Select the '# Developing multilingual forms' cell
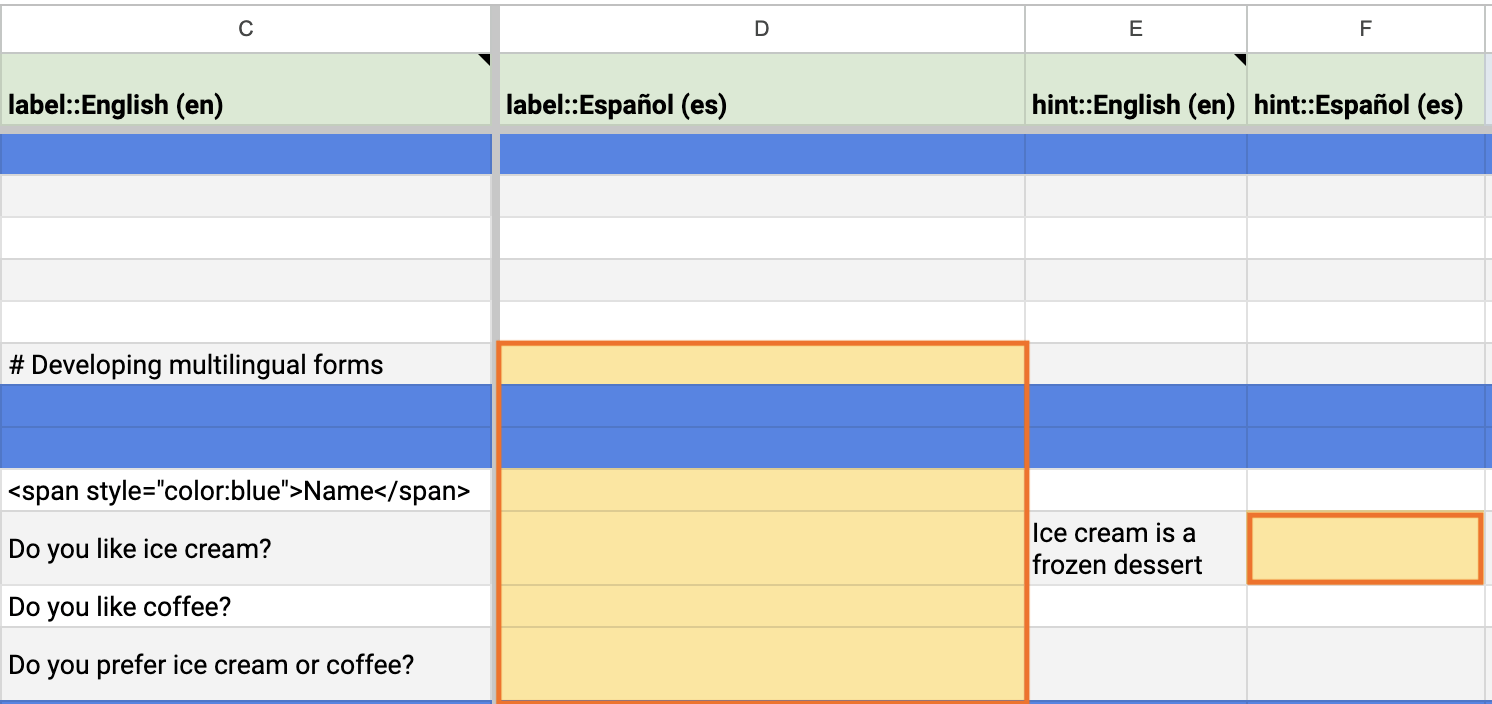Screen dimensions: 1492x704 (x=246, y=365)
